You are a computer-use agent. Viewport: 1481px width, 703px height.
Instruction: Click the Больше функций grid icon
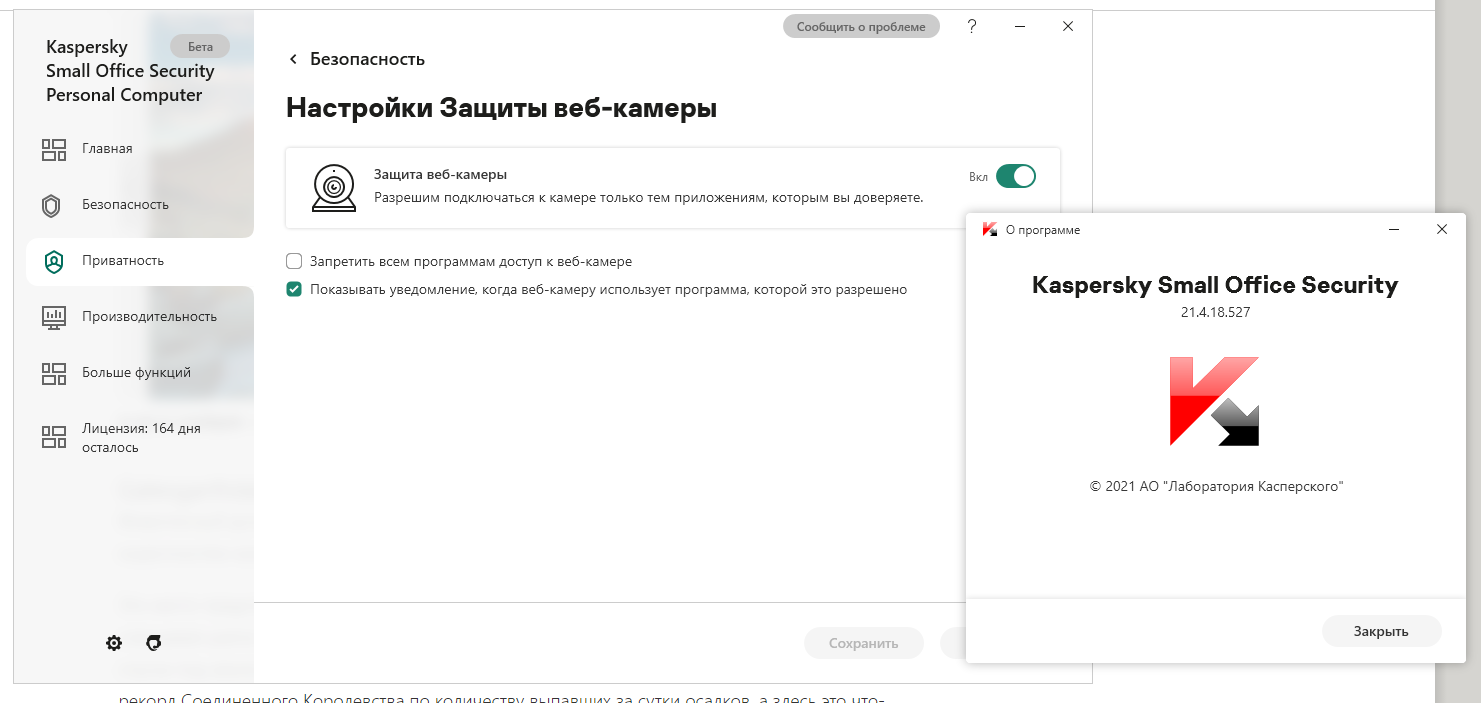tap(53, 373)
